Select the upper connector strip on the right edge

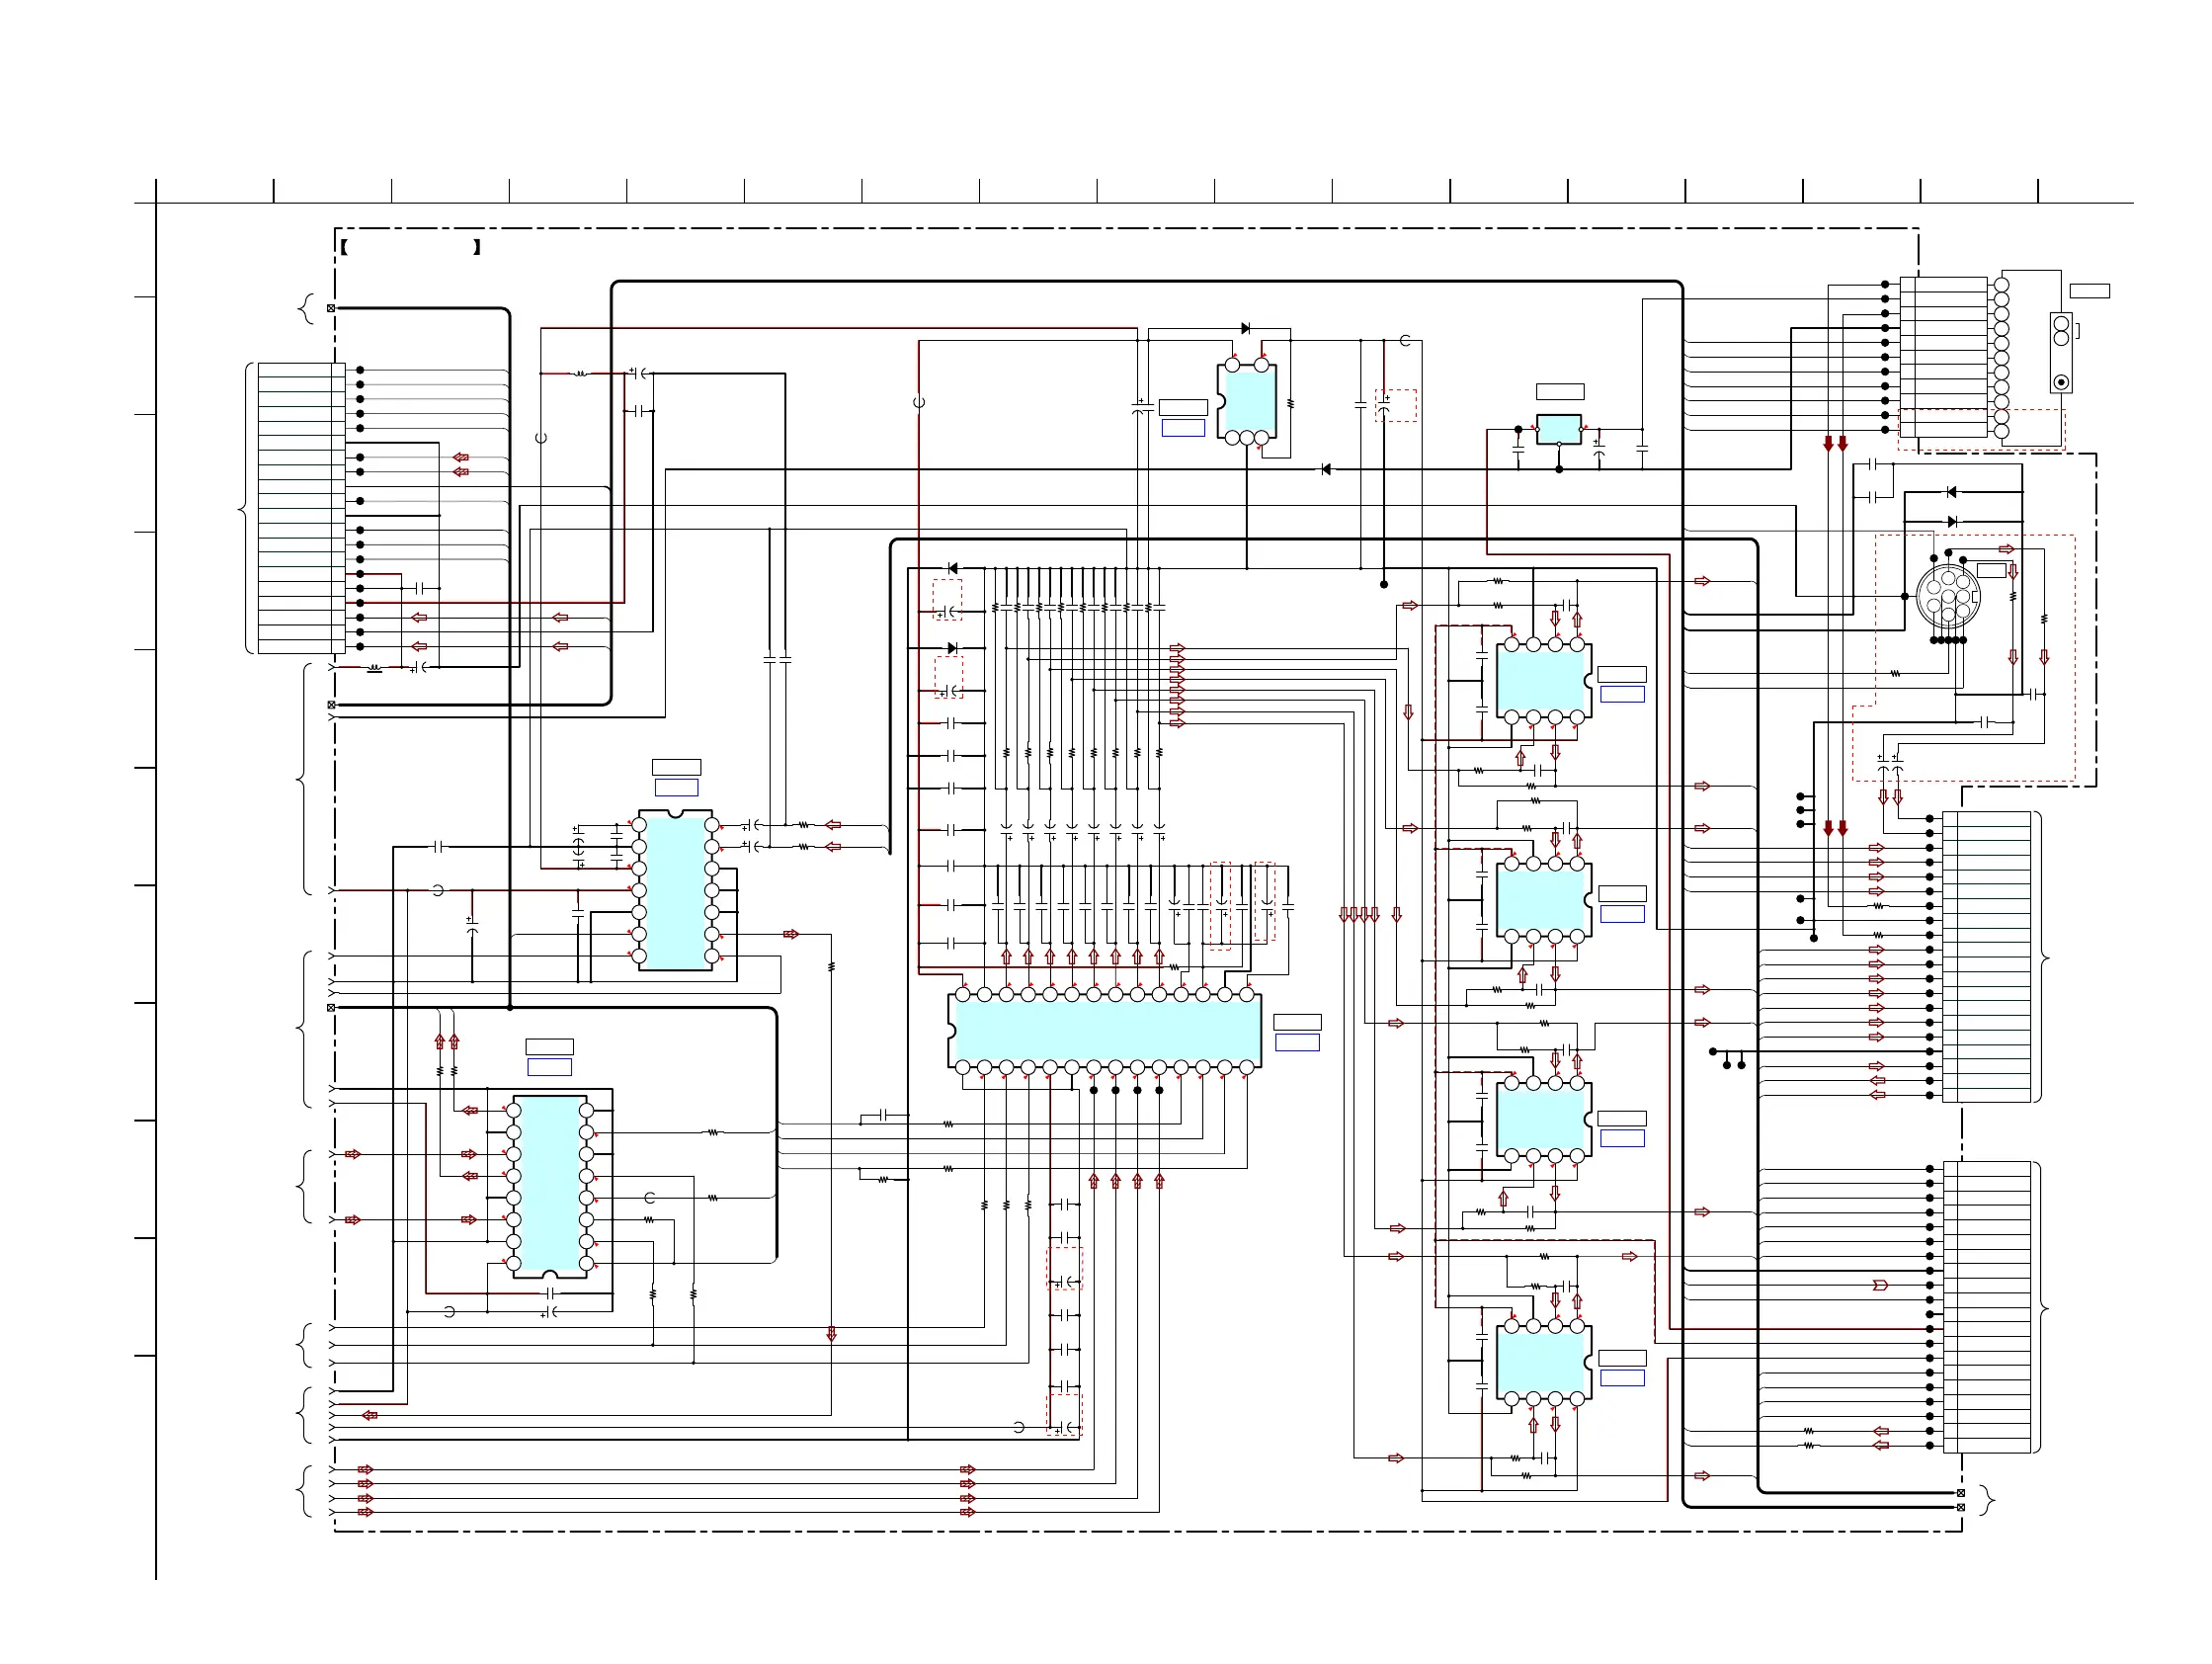[x=1986, y=957]
